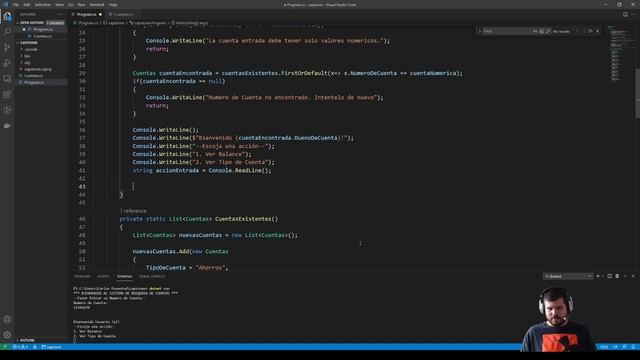
Task: Open the Accounts menu icon
Action: tap(7, 320)
